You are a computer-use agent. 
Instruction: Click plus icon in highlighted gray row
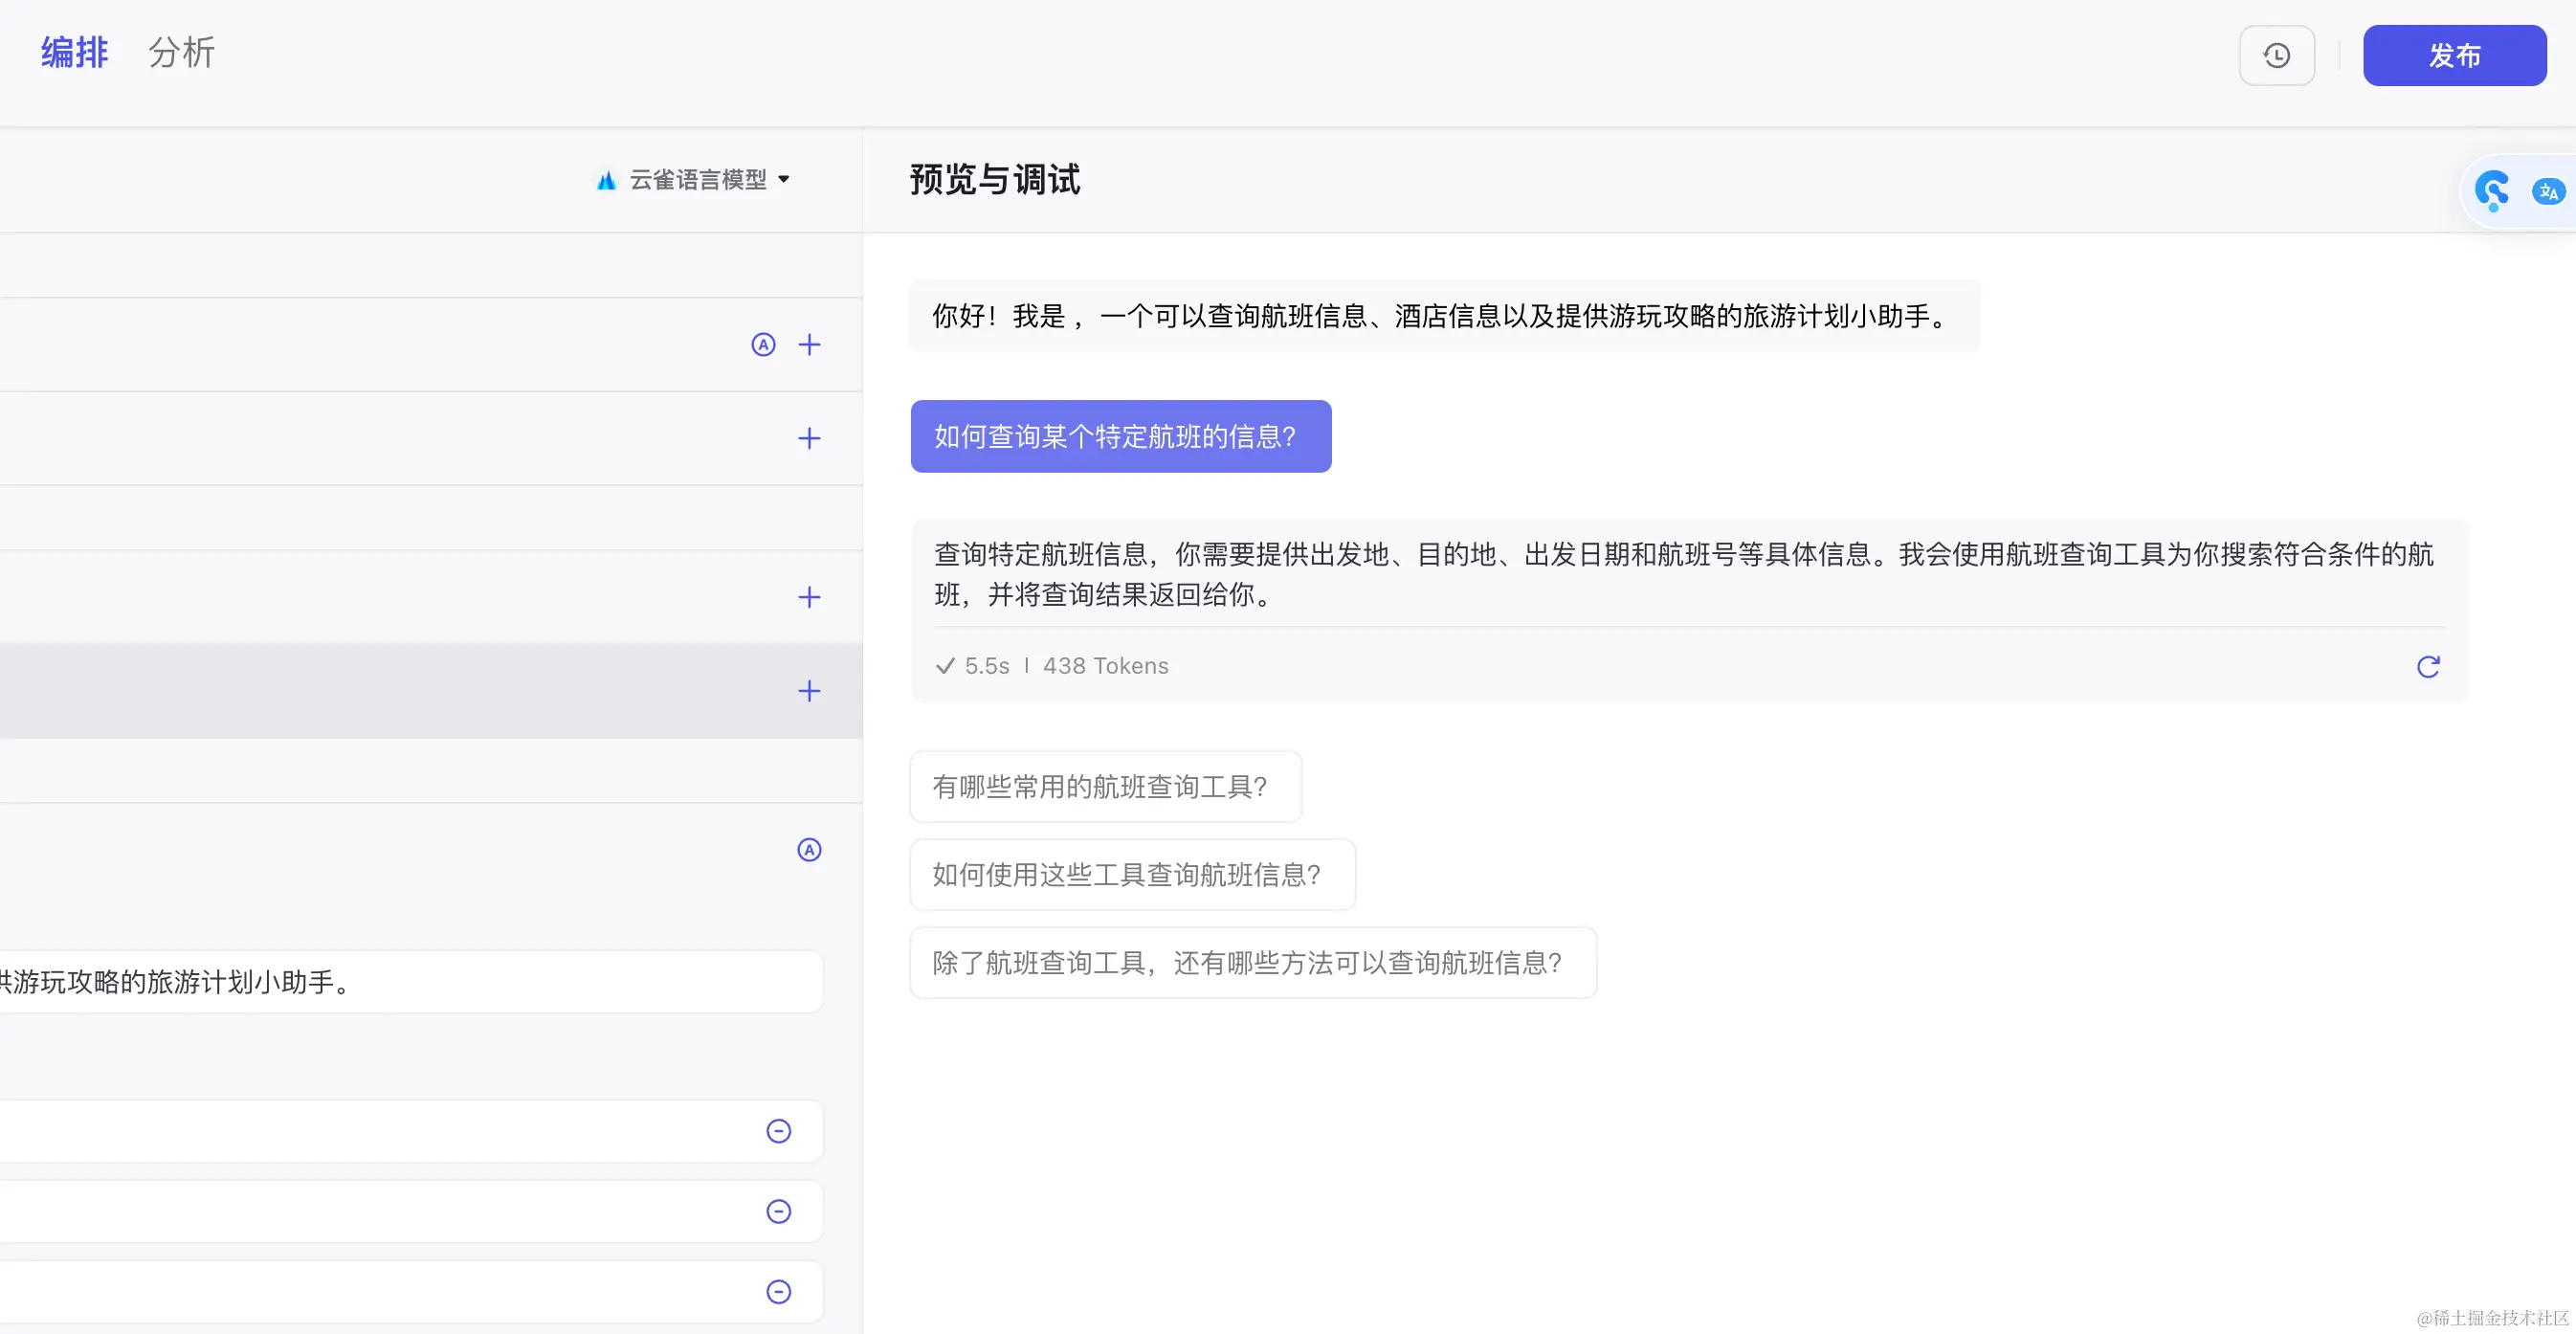[809, 691]
